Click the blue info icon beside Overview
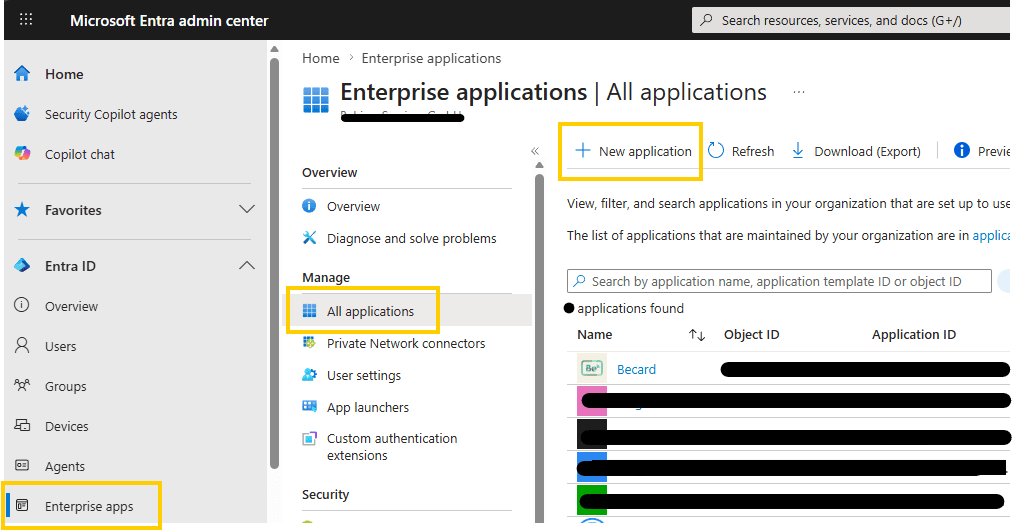 tap(309, 206)
